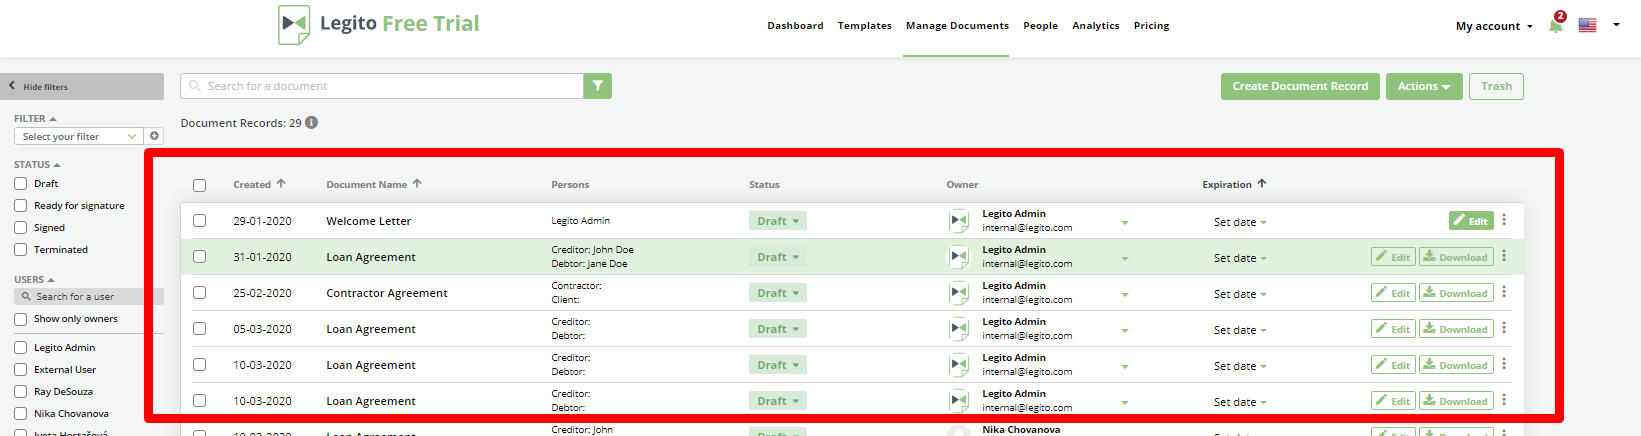This screenshot has height=436, width=1641.
Task: Click the Legito logo icon
Action: (294, 24)
